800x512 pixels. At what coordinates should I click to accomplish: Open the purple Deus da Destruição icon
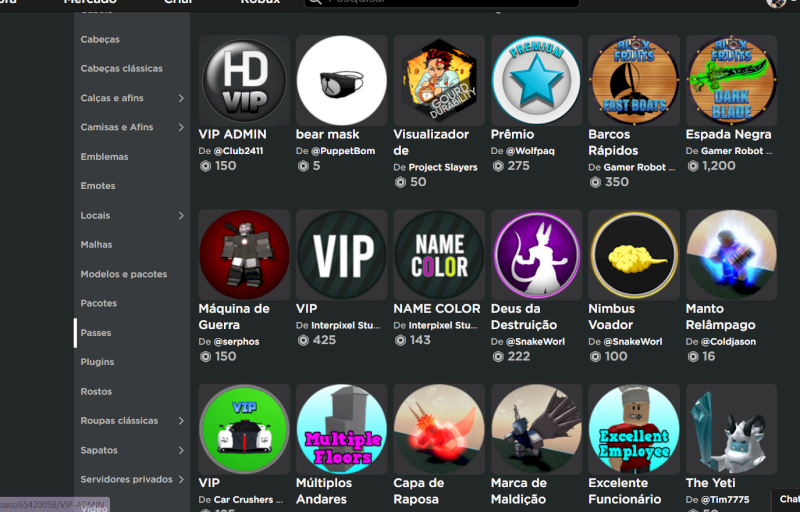coord(537,255)
